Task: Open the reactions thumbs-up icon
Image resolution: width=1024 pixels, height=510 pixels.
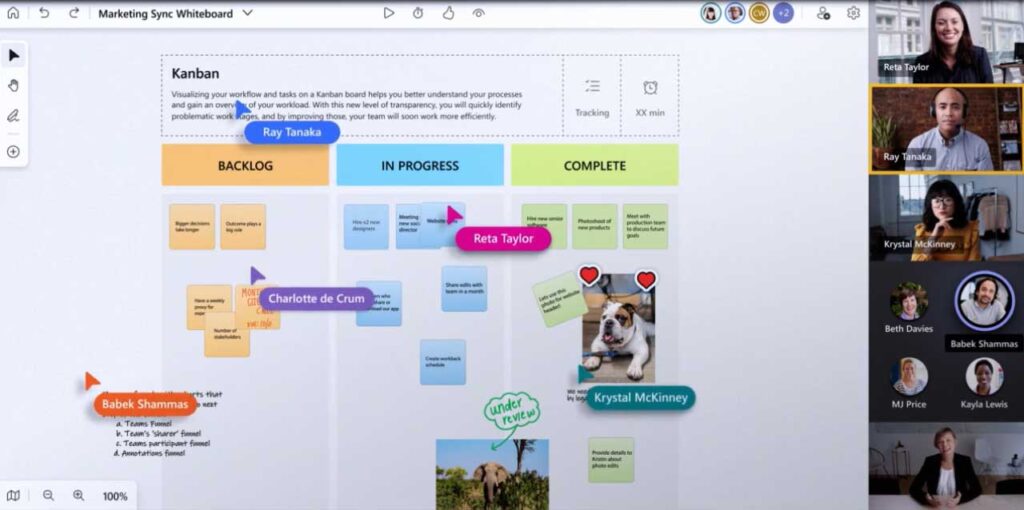Action: pyautogui.click(x=449, y=13)
